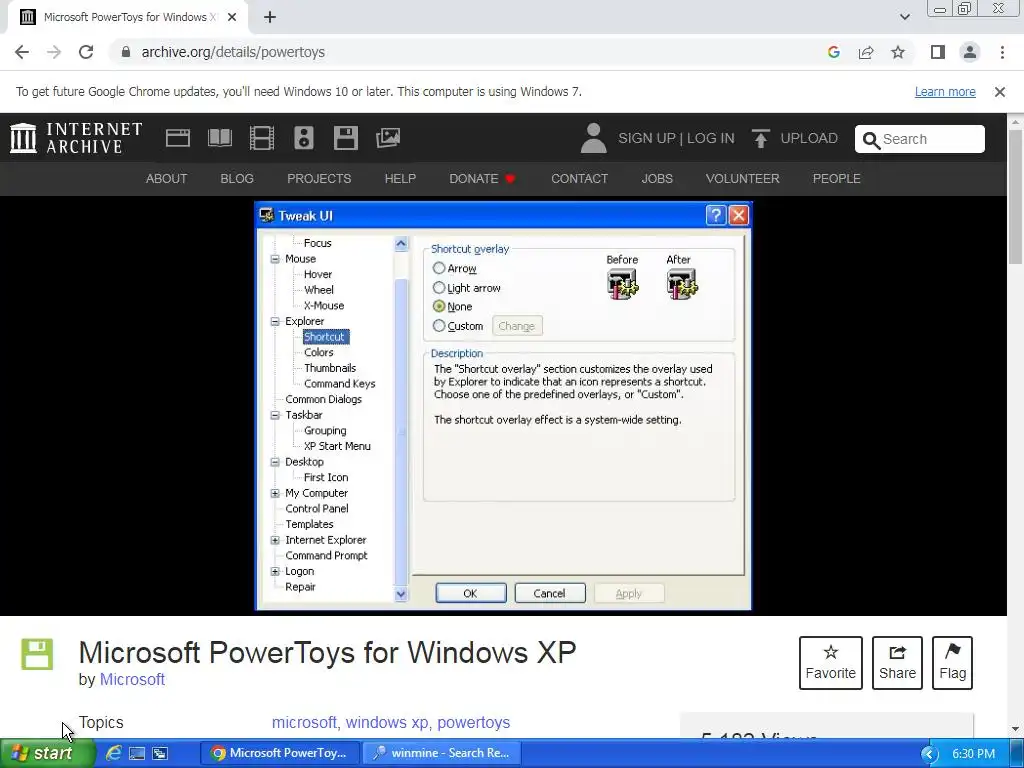Expand hidden tray icons arrow
The image size is (1024, 768).
tap(929, 754)
